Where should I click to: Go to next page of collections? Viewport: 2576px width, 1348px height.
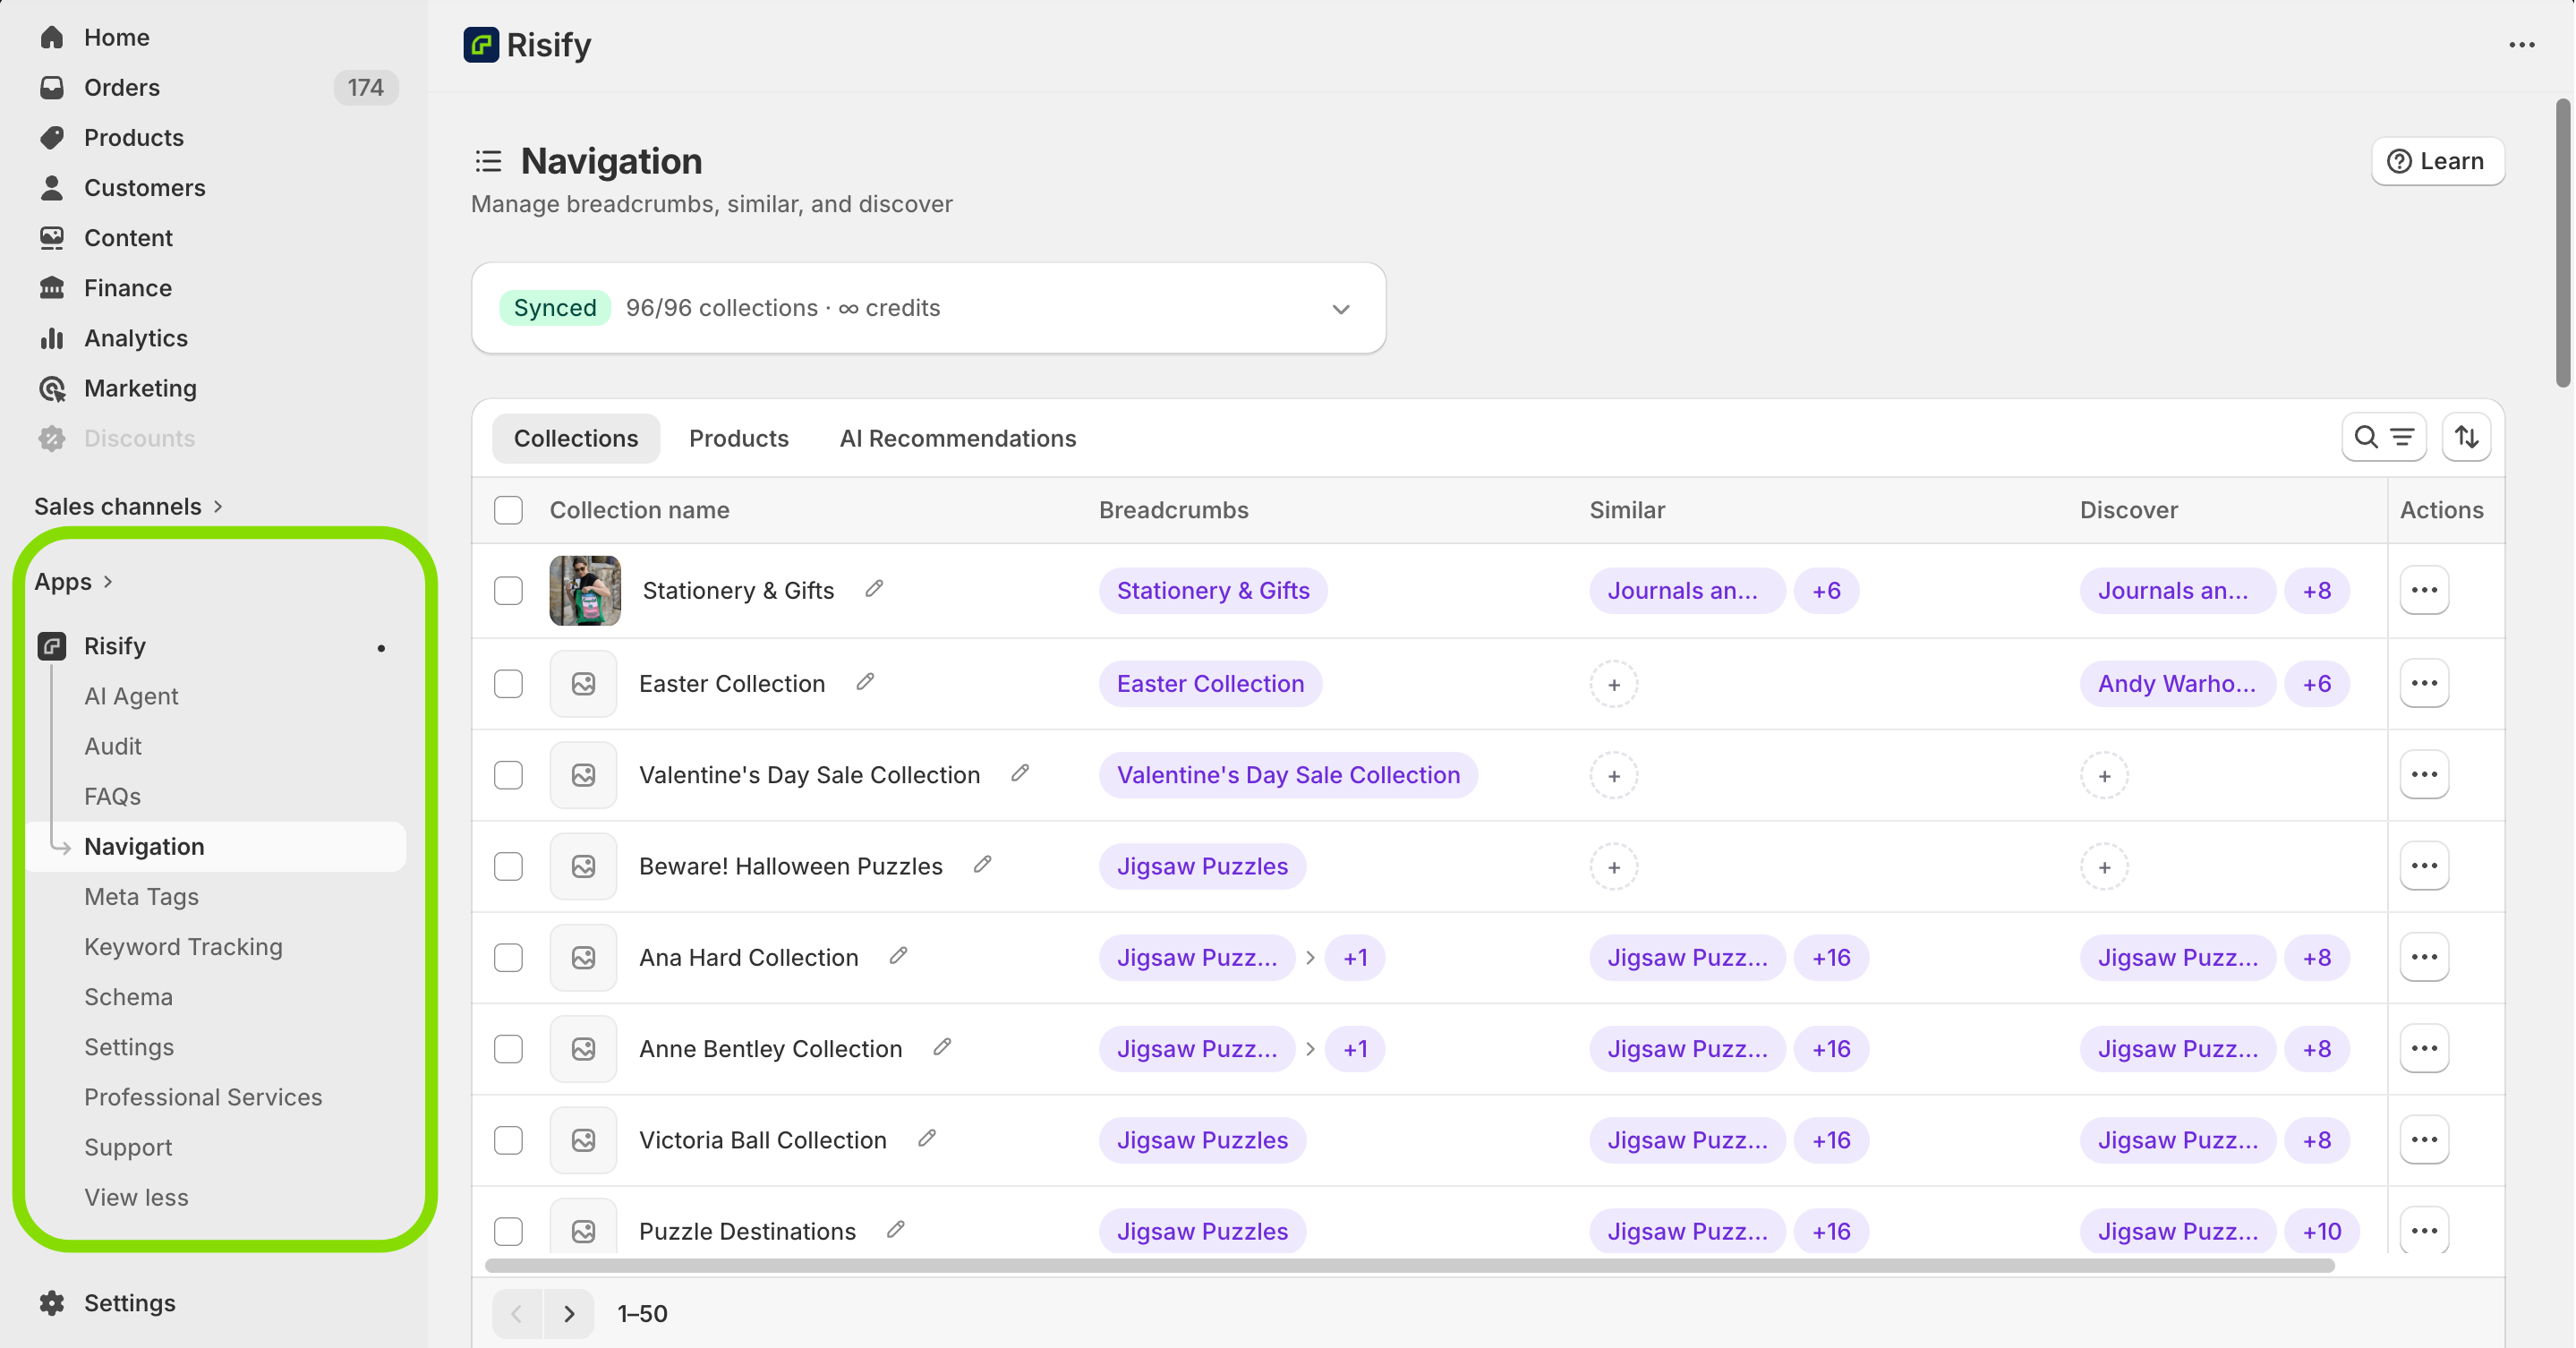pos(569,1314)
